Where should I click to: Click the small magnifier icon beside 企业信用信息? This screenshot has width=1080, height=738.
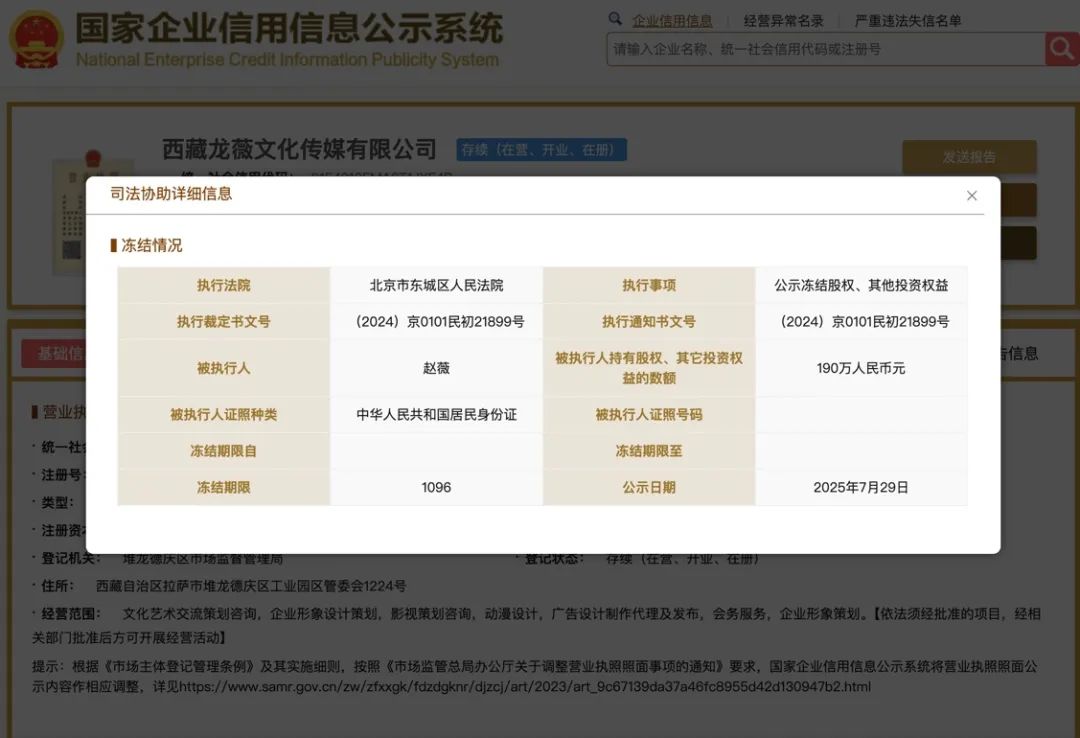pos(614,18)
